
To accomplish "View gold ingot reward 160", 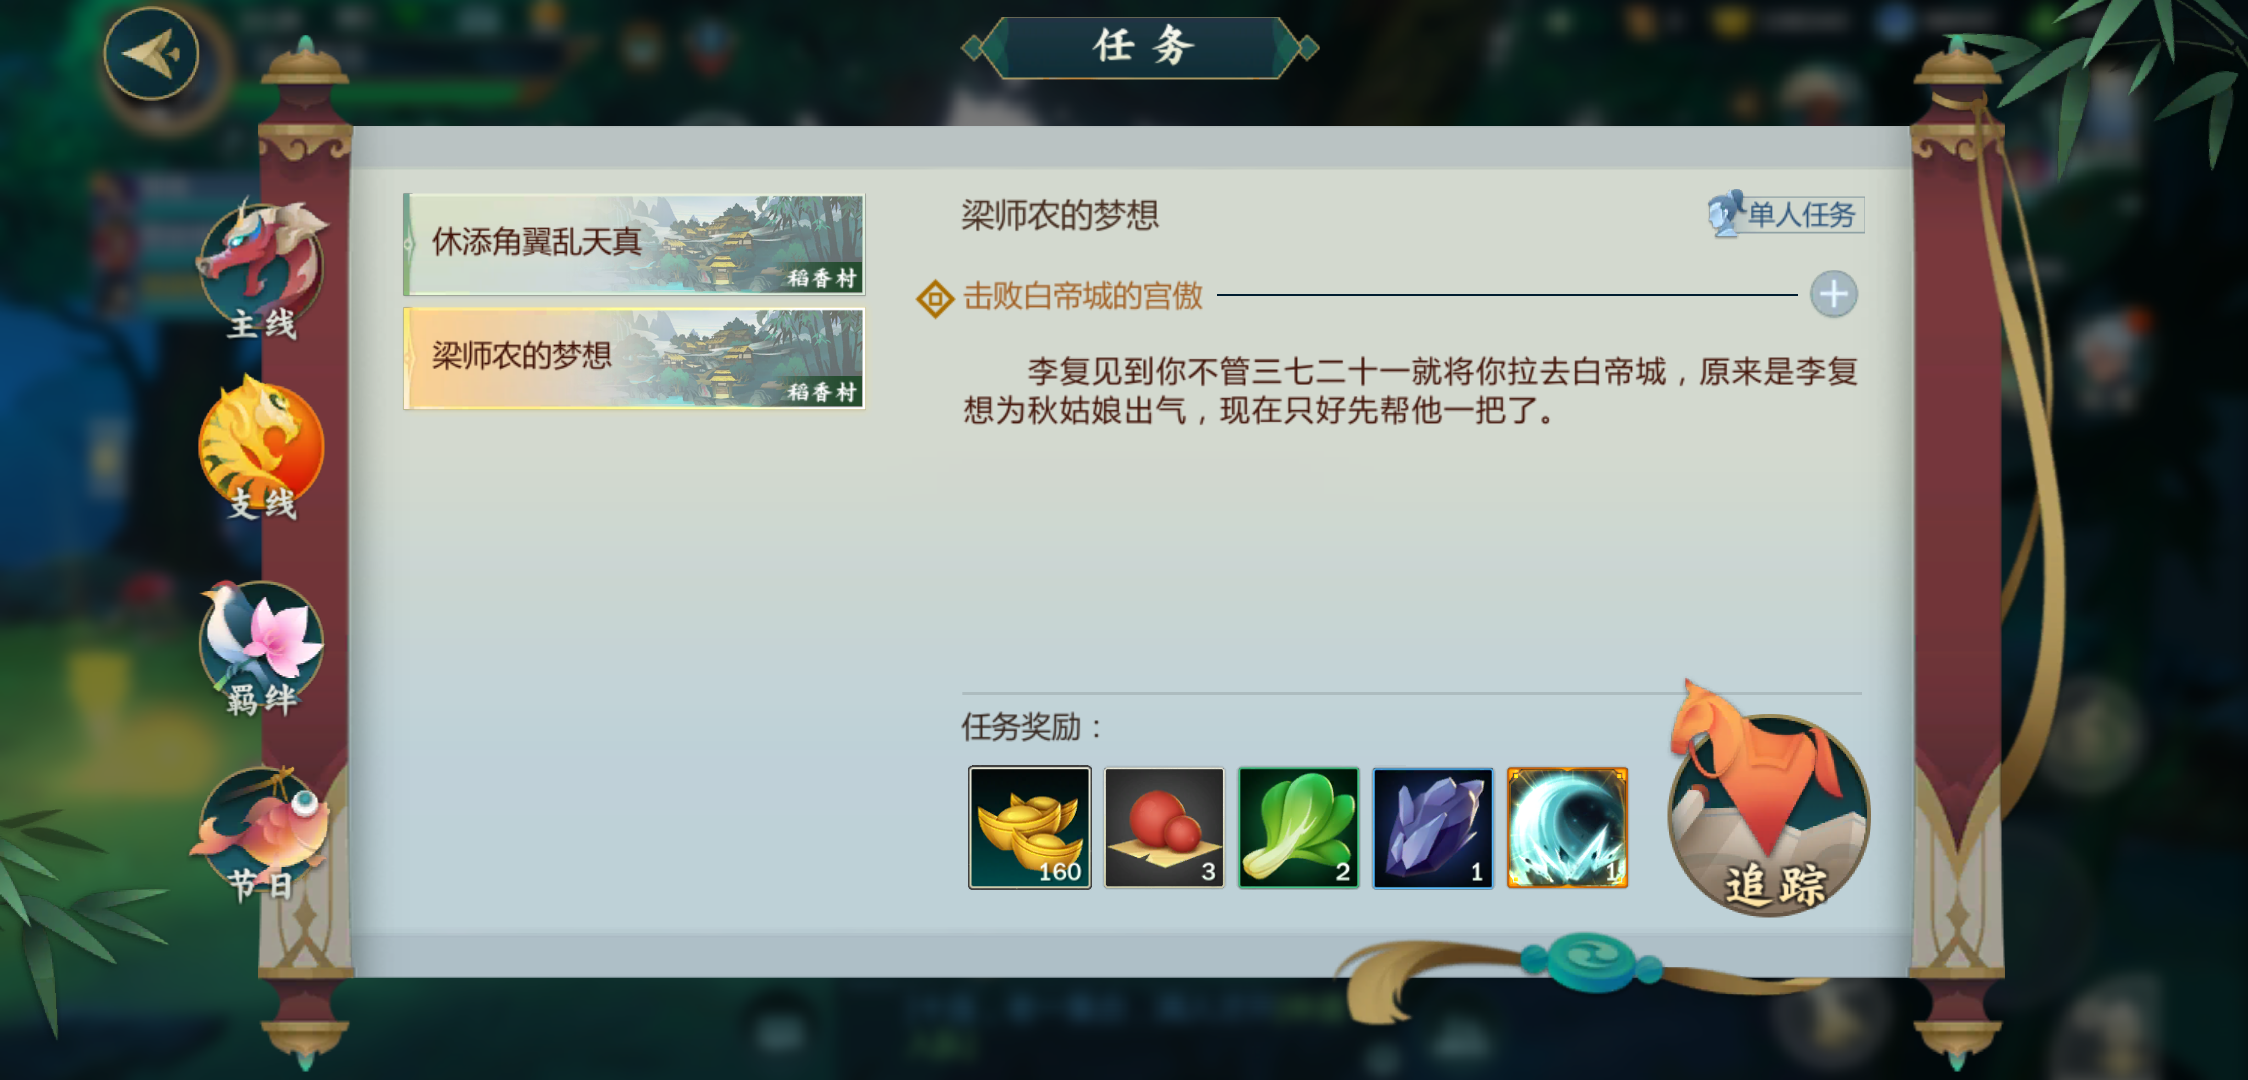I will pos(1029,827).
